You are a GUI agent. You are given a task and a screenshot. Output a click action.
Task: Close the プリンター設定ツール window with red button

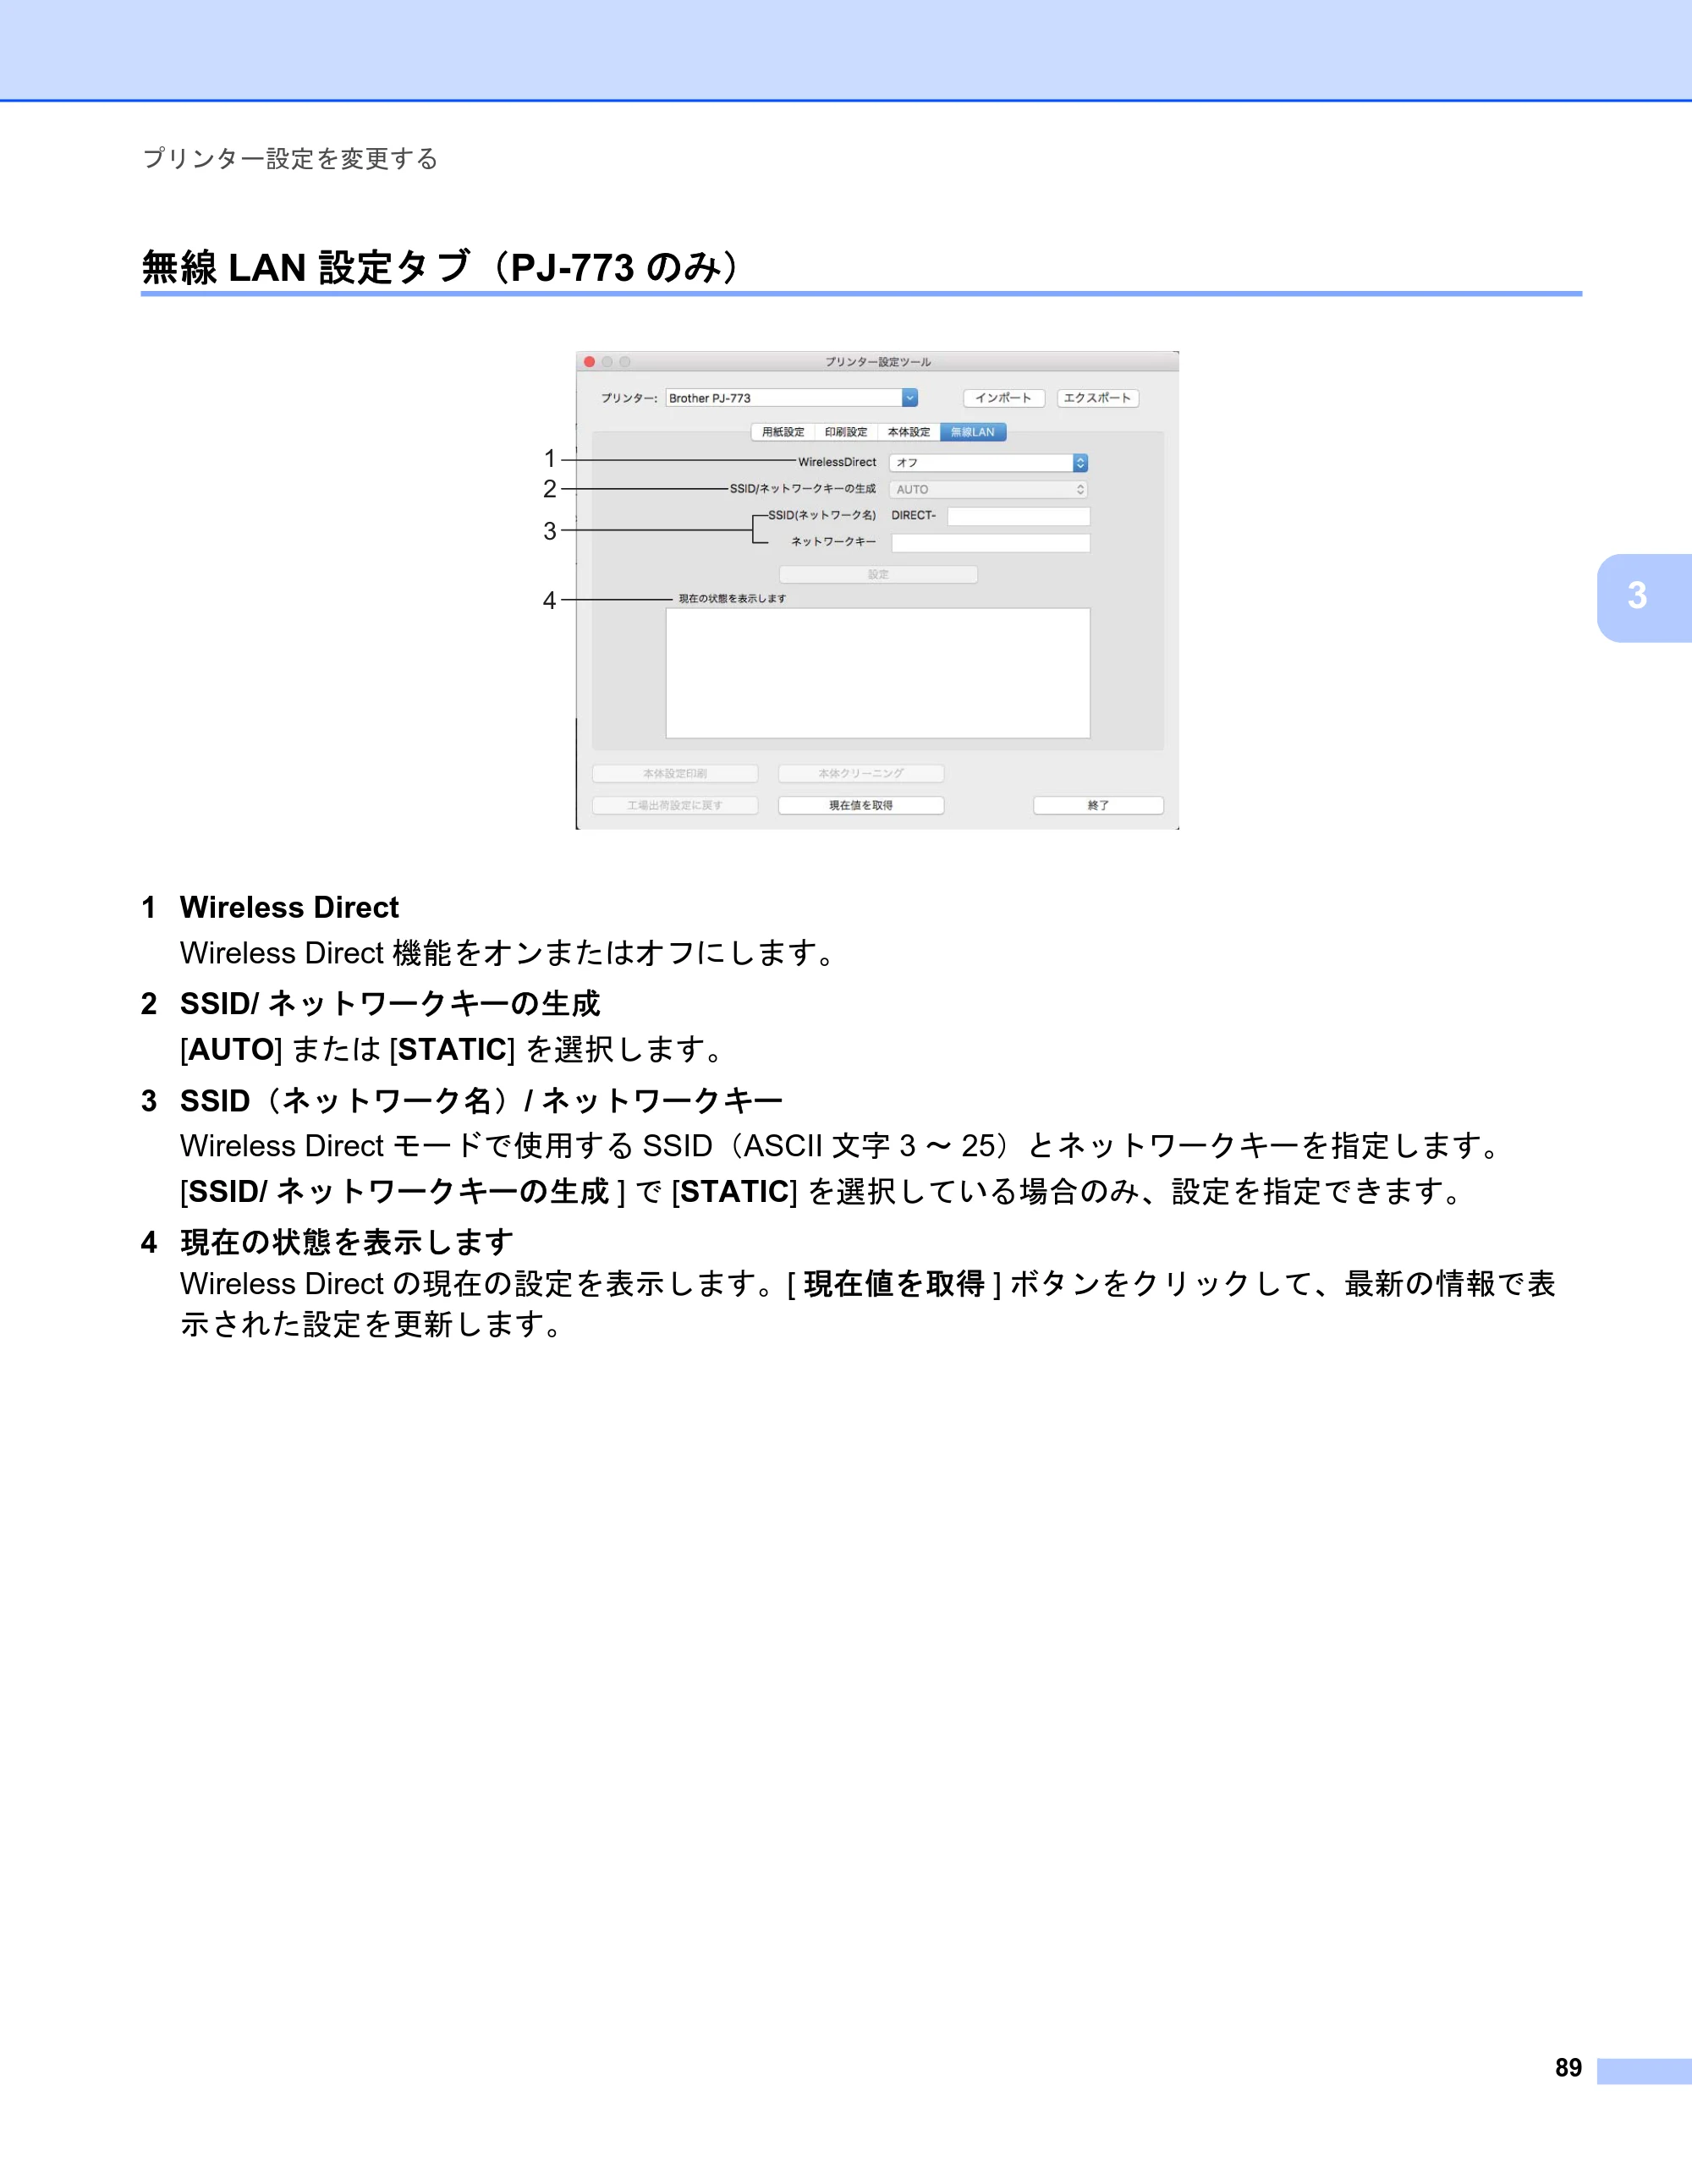click(x=590, y=362)
